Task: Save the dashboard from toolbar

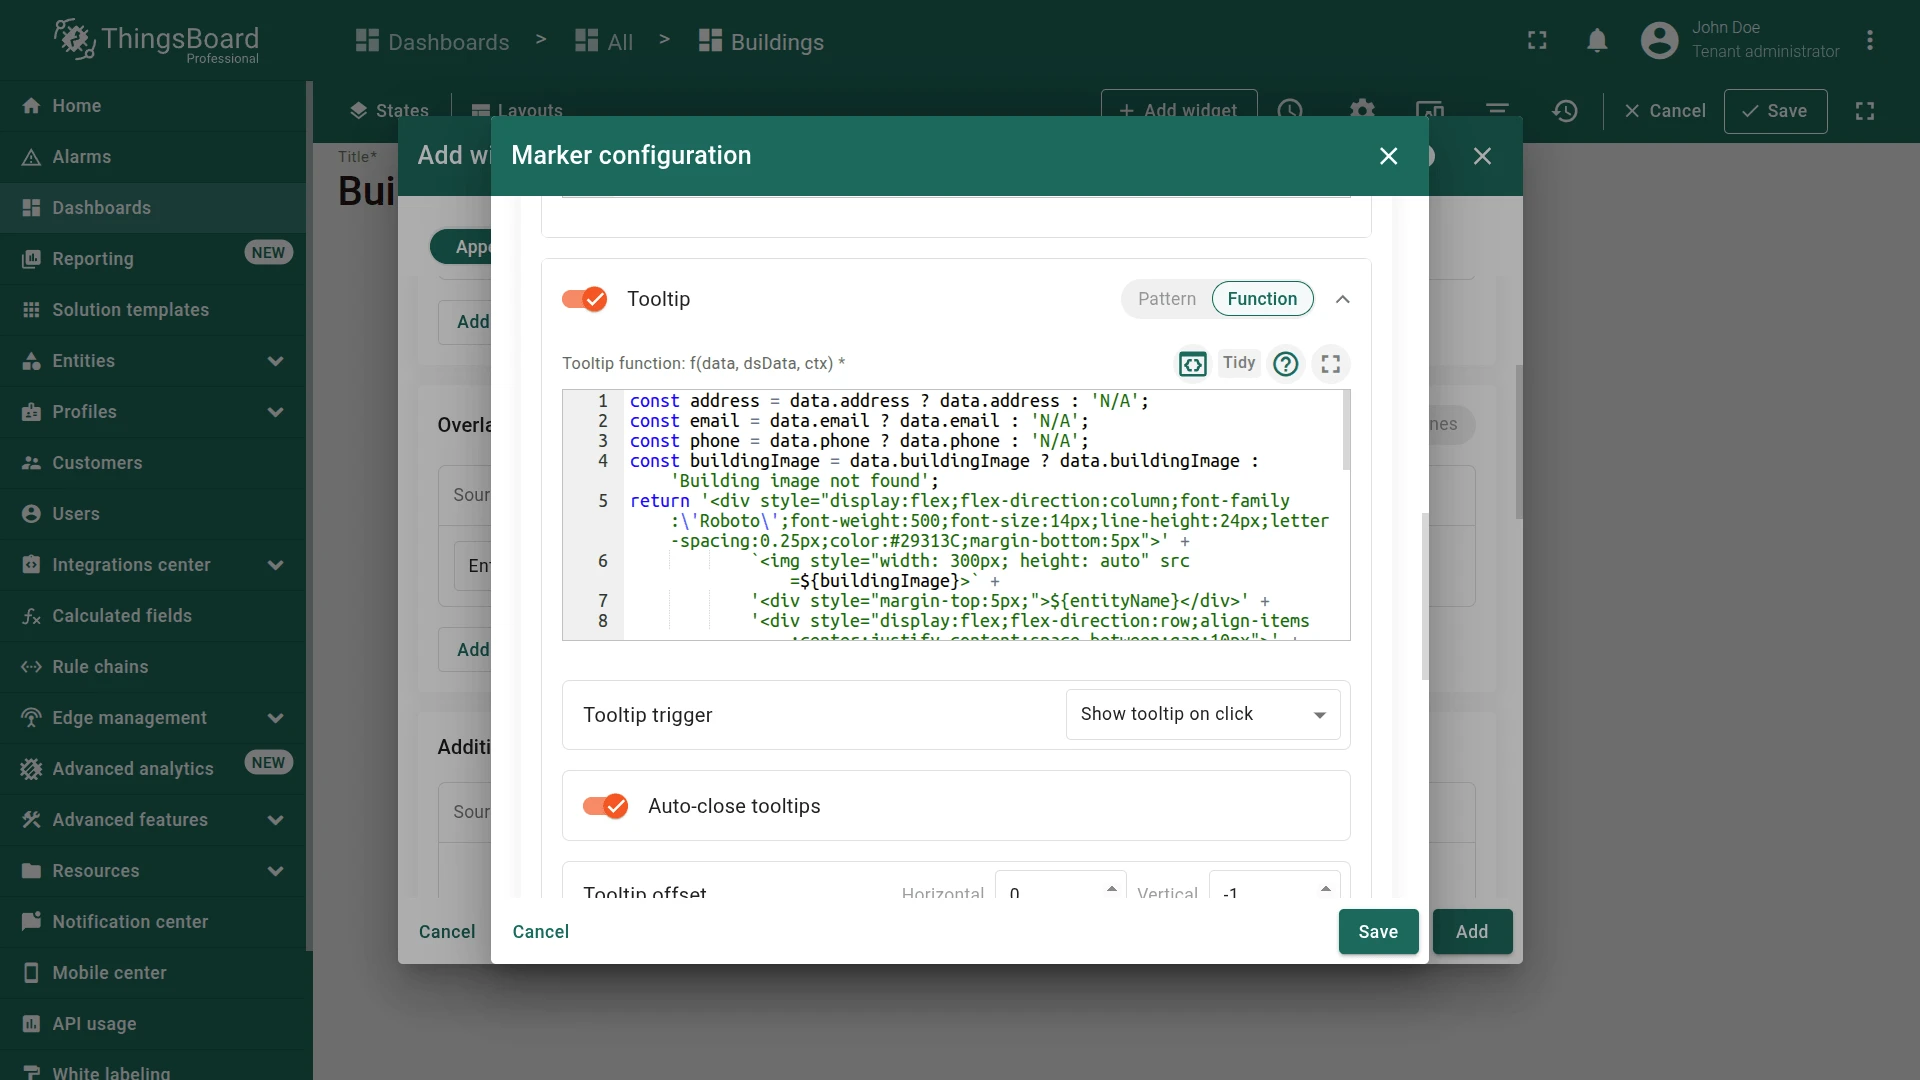Action: coord(1775,111)
